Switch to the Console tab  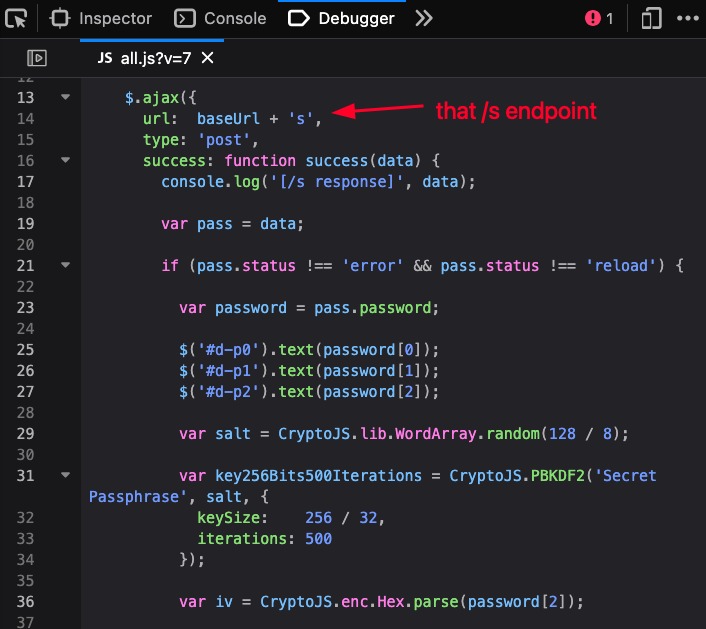click(x=221, y=18)
